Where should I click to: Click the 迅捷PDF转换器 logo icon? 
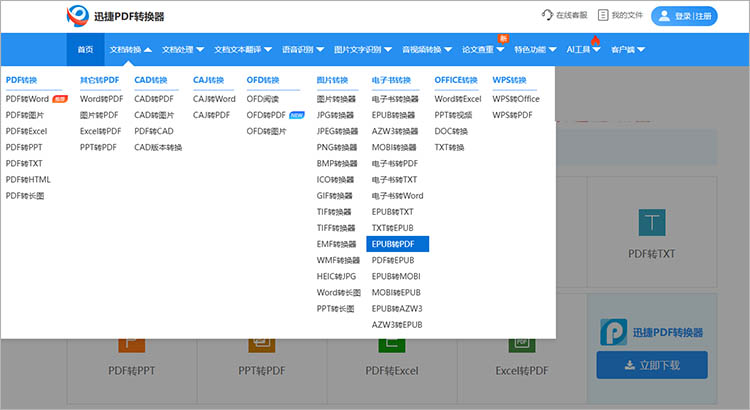[x=77, y=16]
